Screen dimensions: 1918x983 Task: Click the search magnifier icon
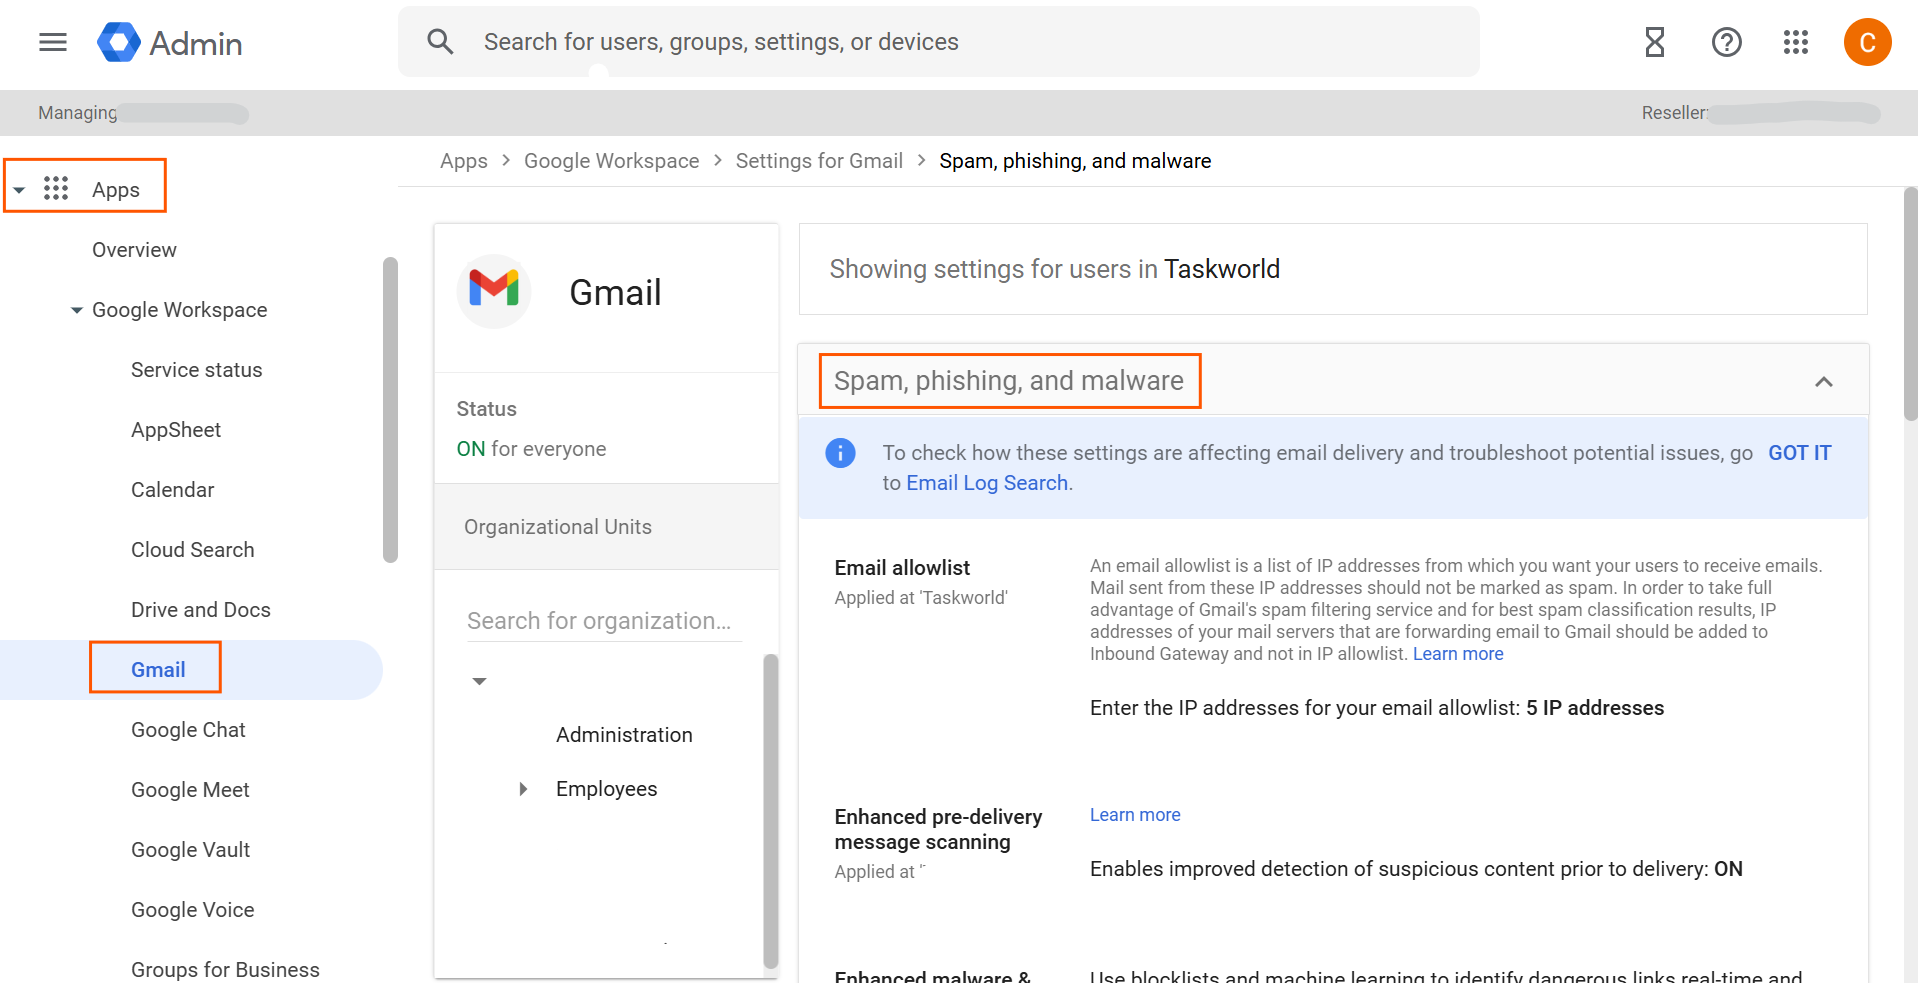[x=440, y=42]
